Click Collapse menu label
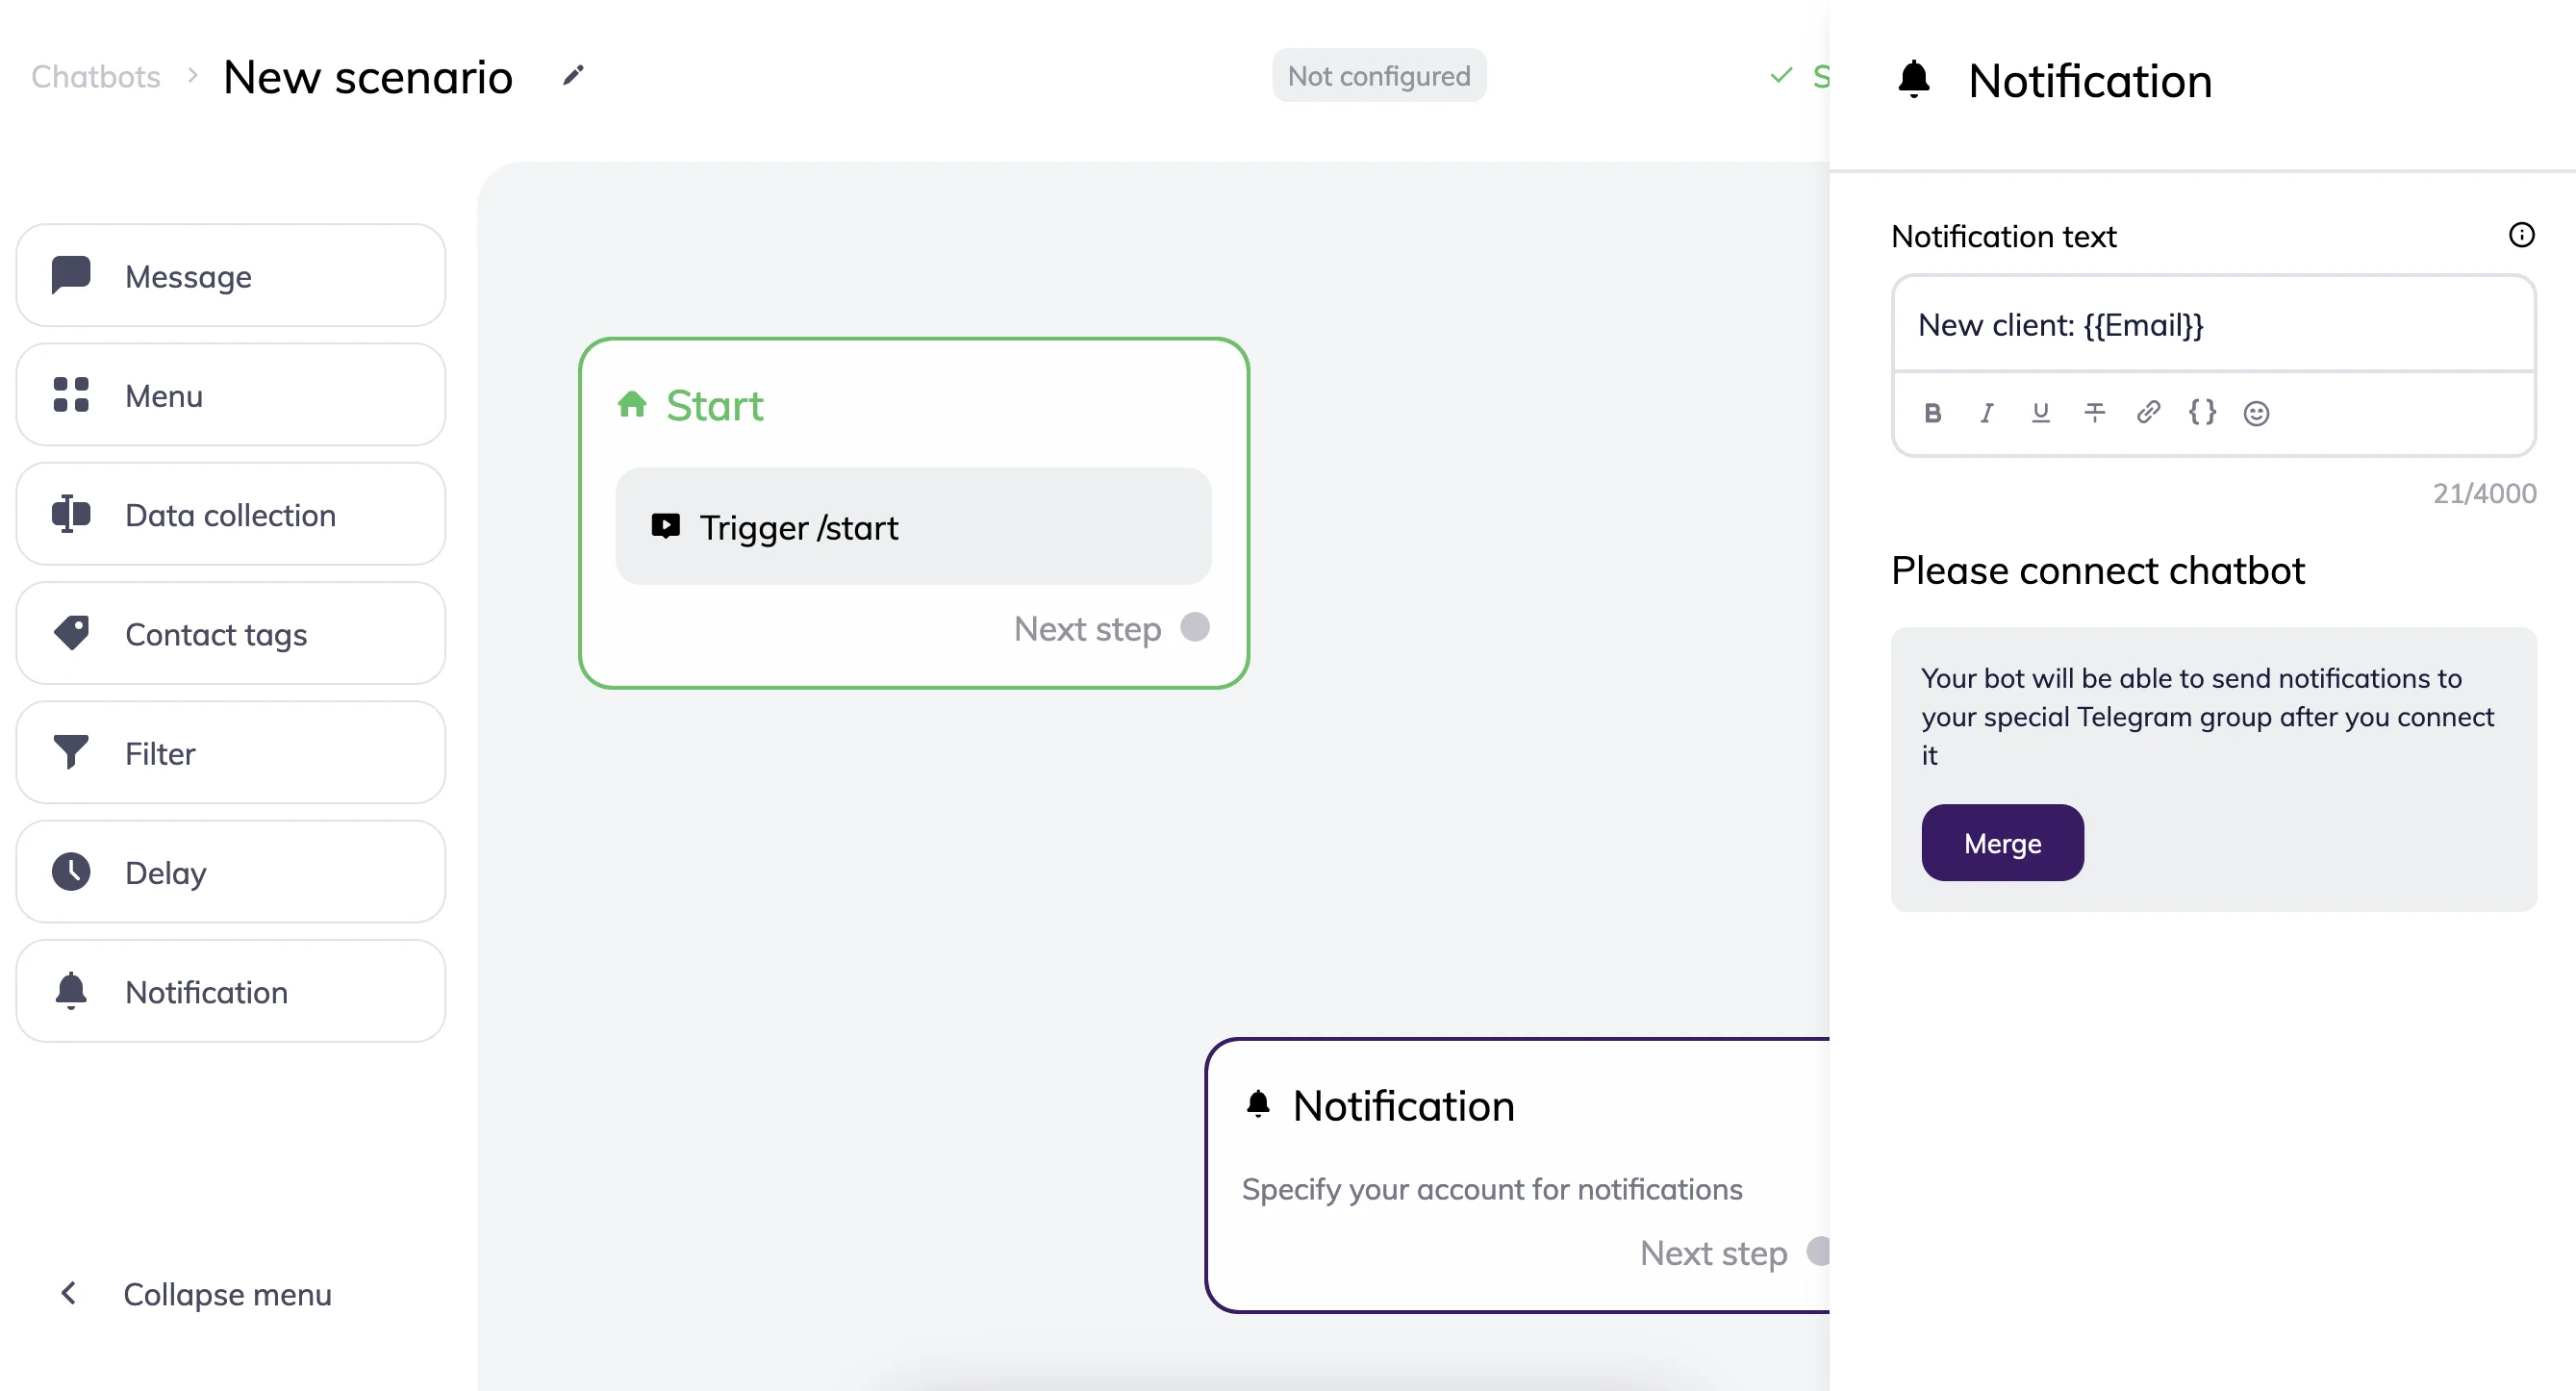The height and width of the screenshot is (1391, 2576). 227,1294
